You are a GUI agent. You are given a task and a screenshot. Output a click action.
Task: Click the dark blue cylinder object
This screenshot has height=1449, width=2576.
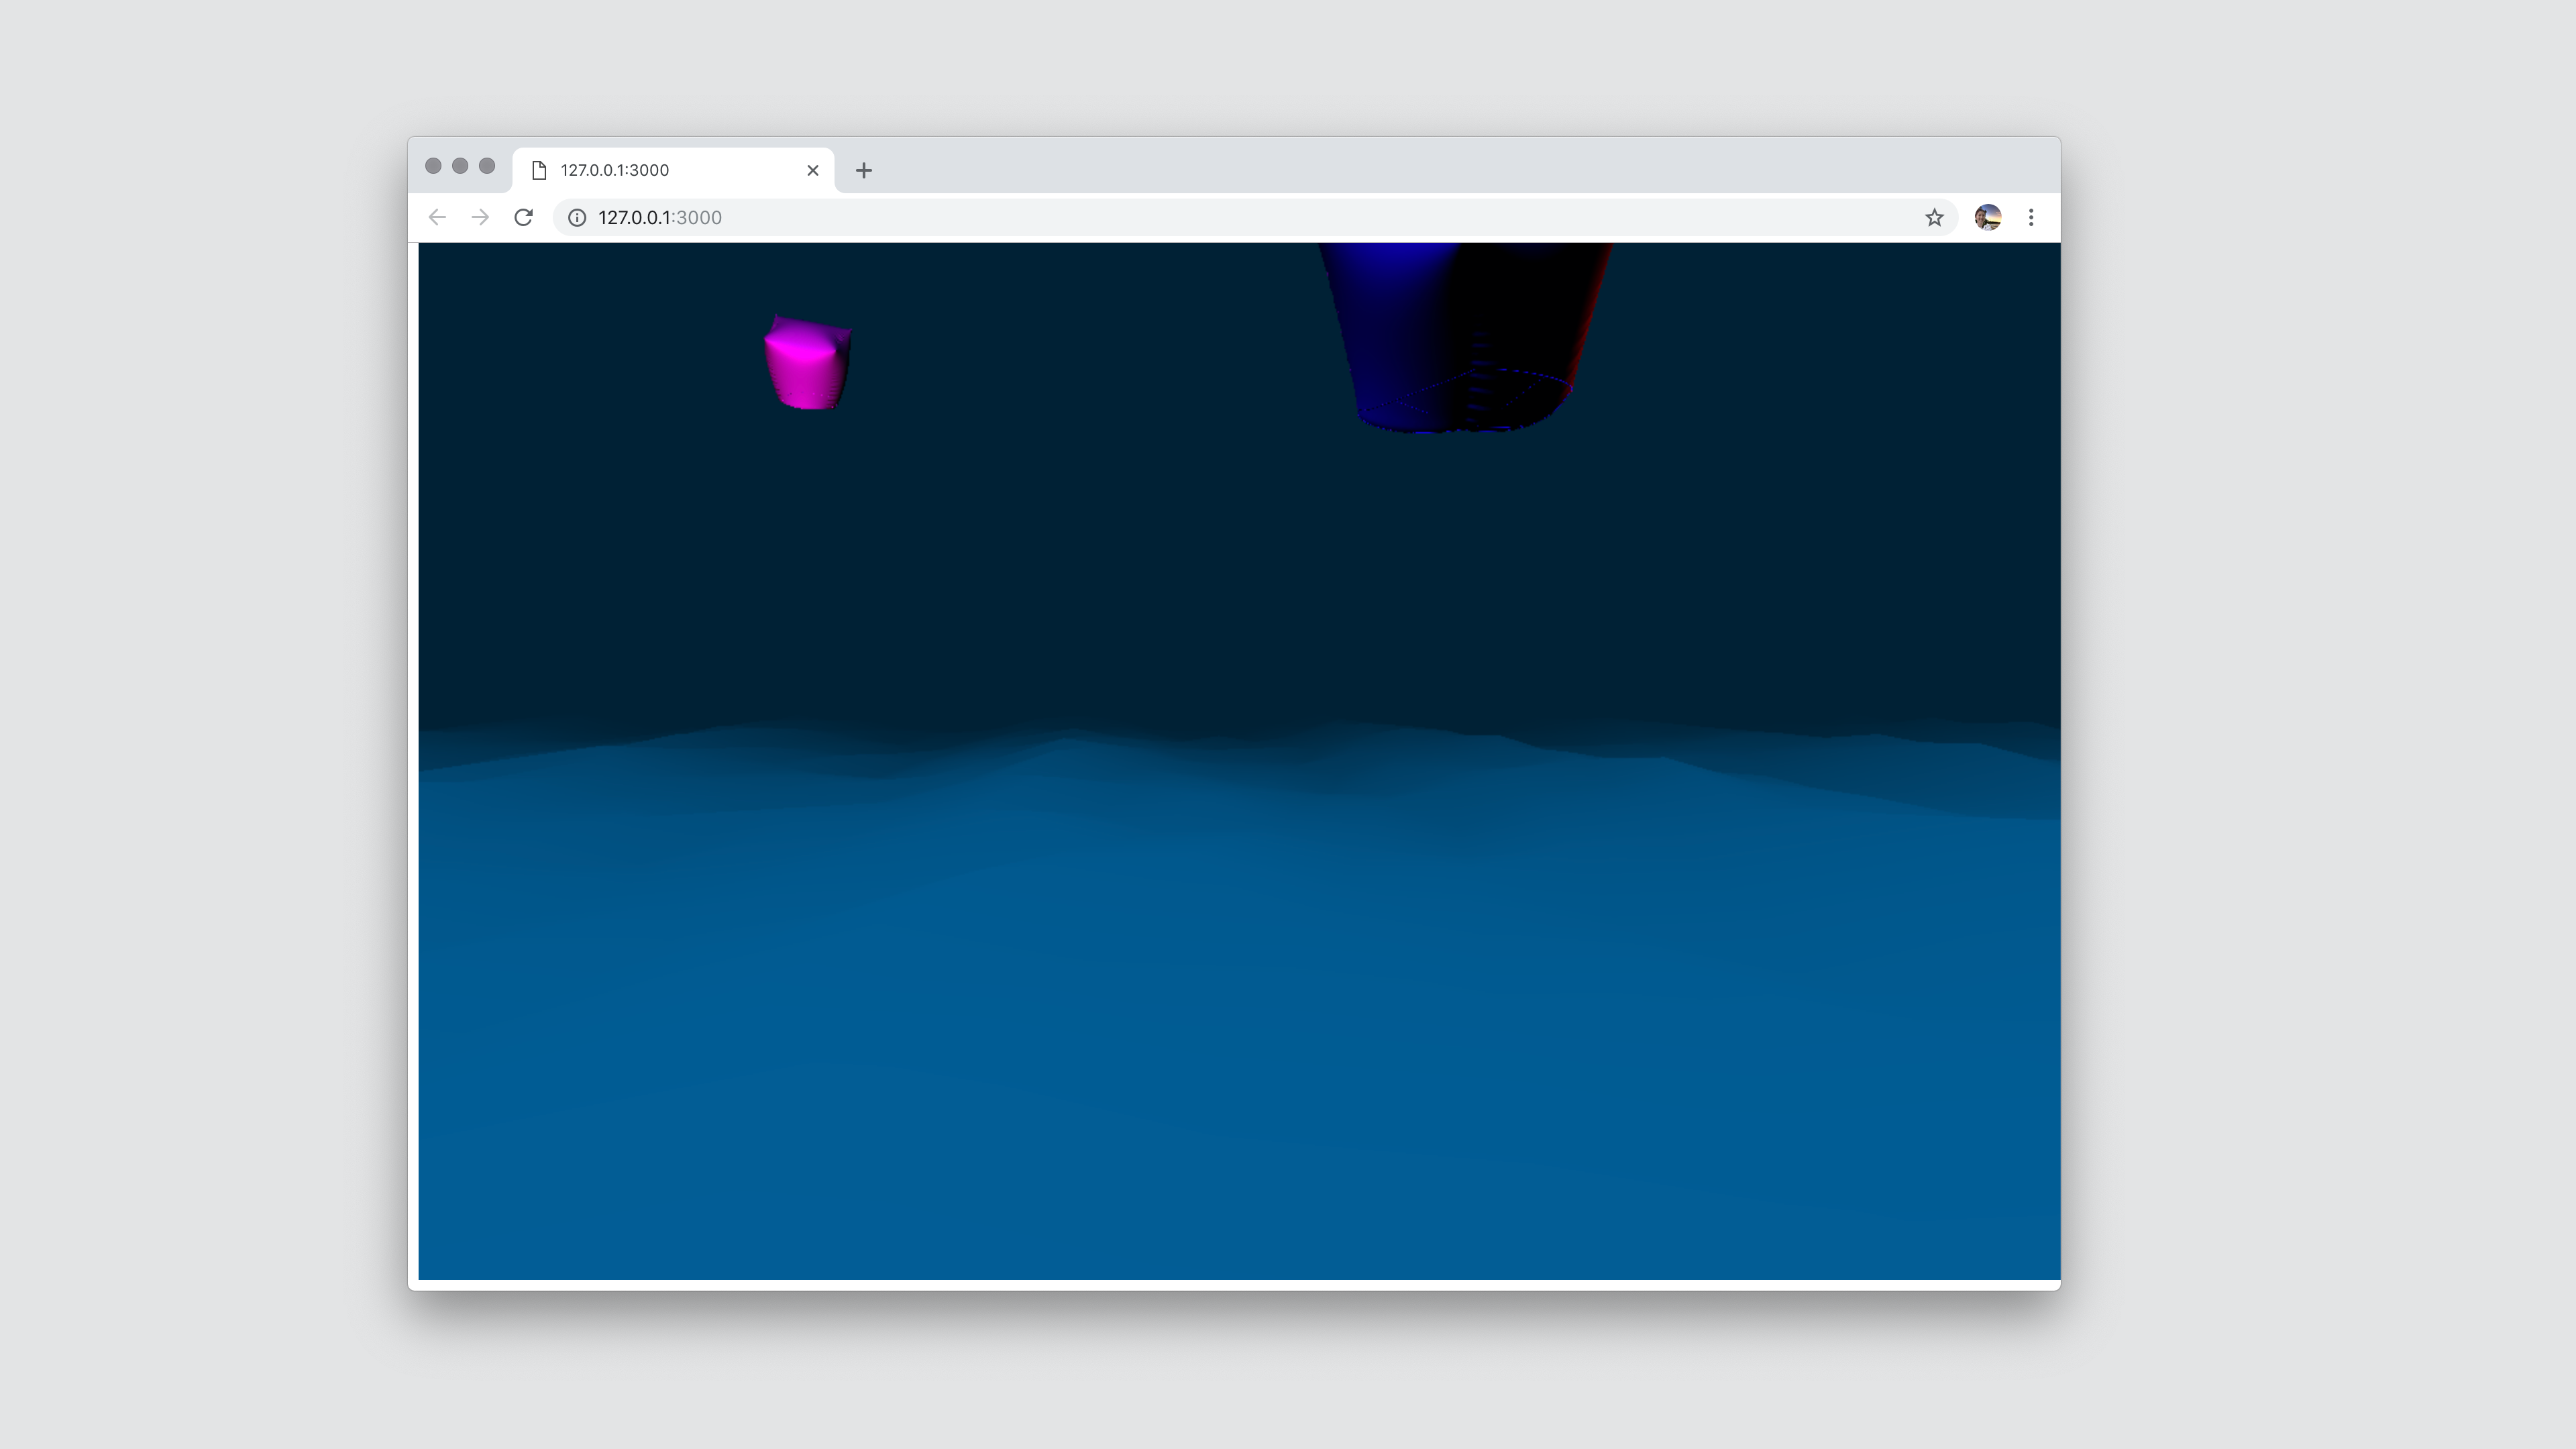pyautogui.click(x=1465, y=337)
